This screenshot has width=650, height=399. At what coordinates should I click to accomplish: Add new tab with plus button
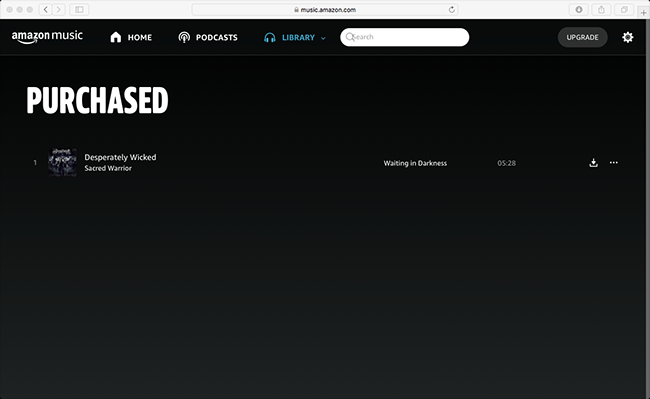[643, 12]
